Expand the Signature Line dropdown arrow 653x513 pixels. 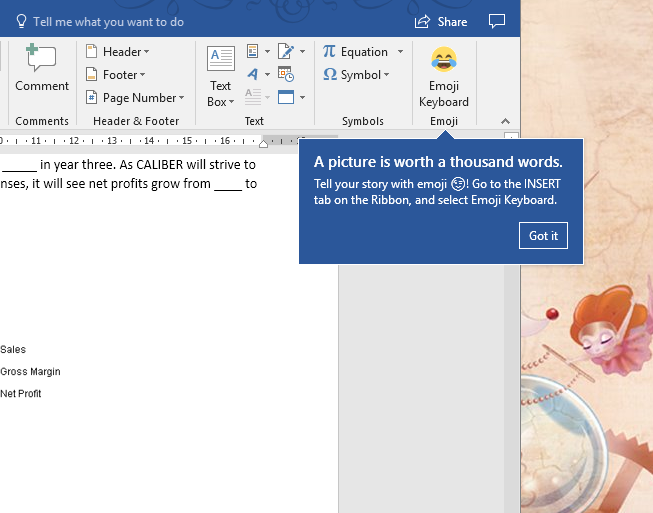pyautogui.click(x=302, y=52)
